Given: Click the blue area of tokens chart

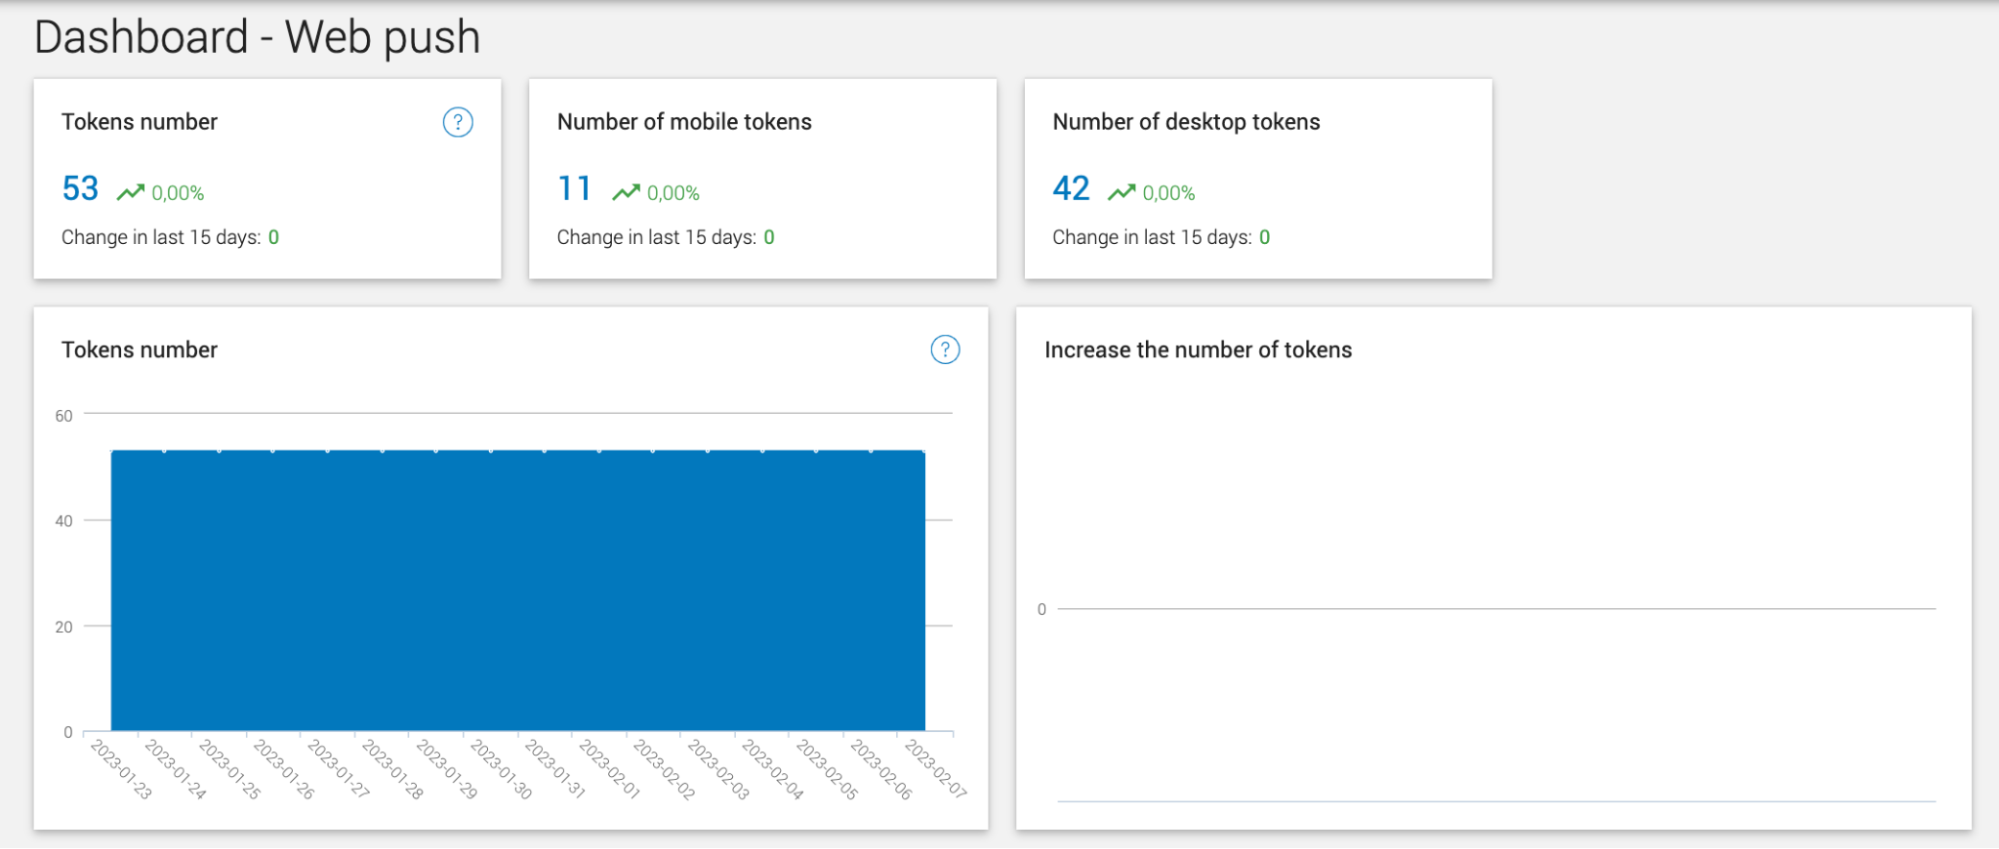Looking at the screenshot, I should [x=518, y=590].
